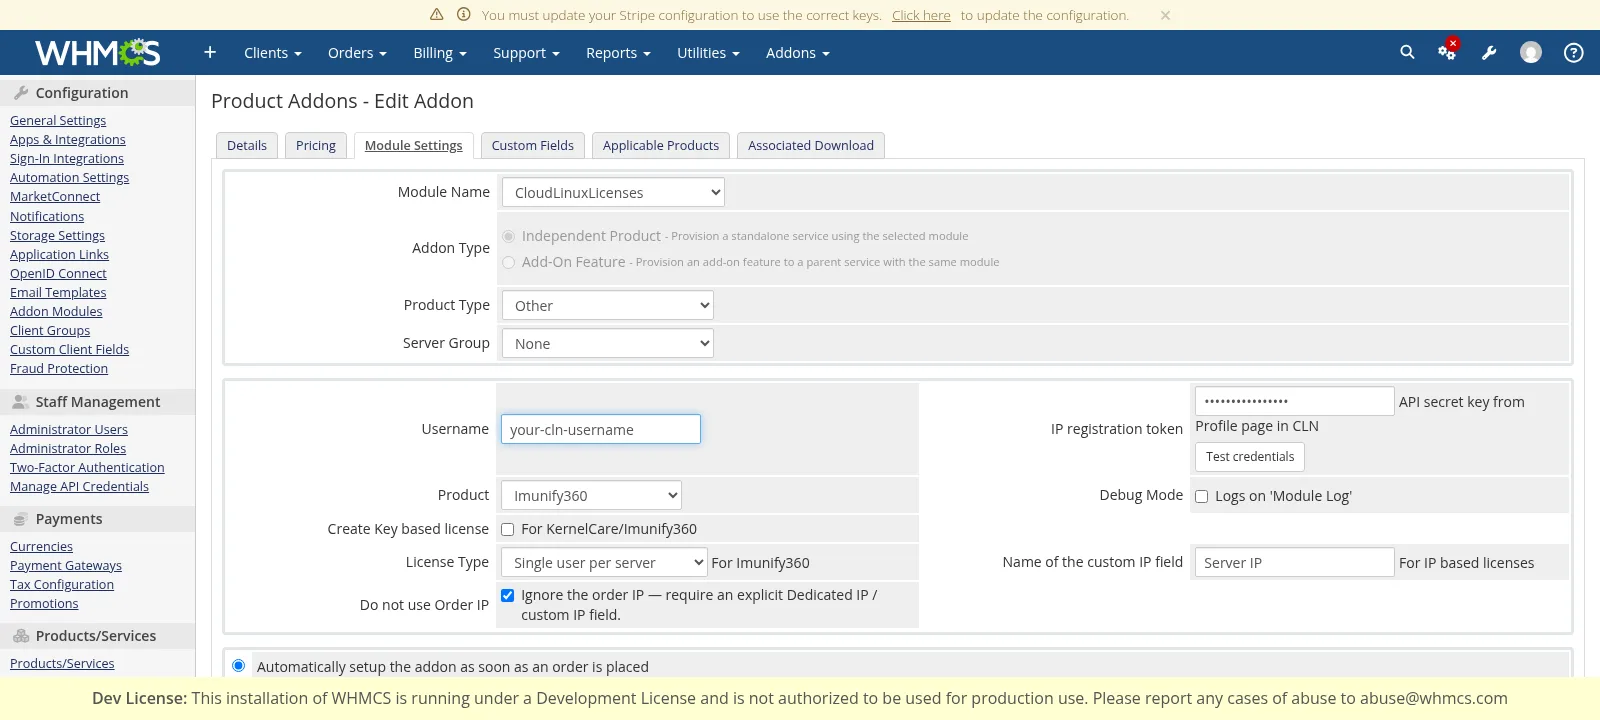1600x720 pixels.
Task: Switch to the Pricing tab
Action: point(316,145)
